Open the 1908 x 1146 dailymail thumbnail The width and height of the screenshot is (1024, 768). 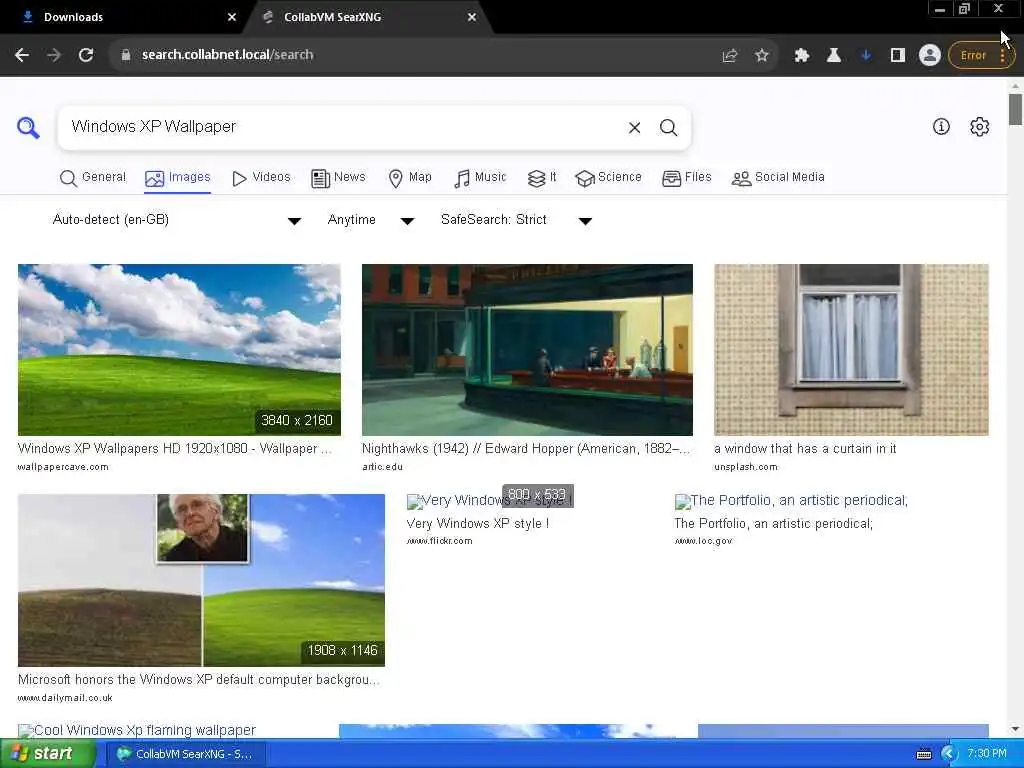pyautogui.click(x=201, y=580)
